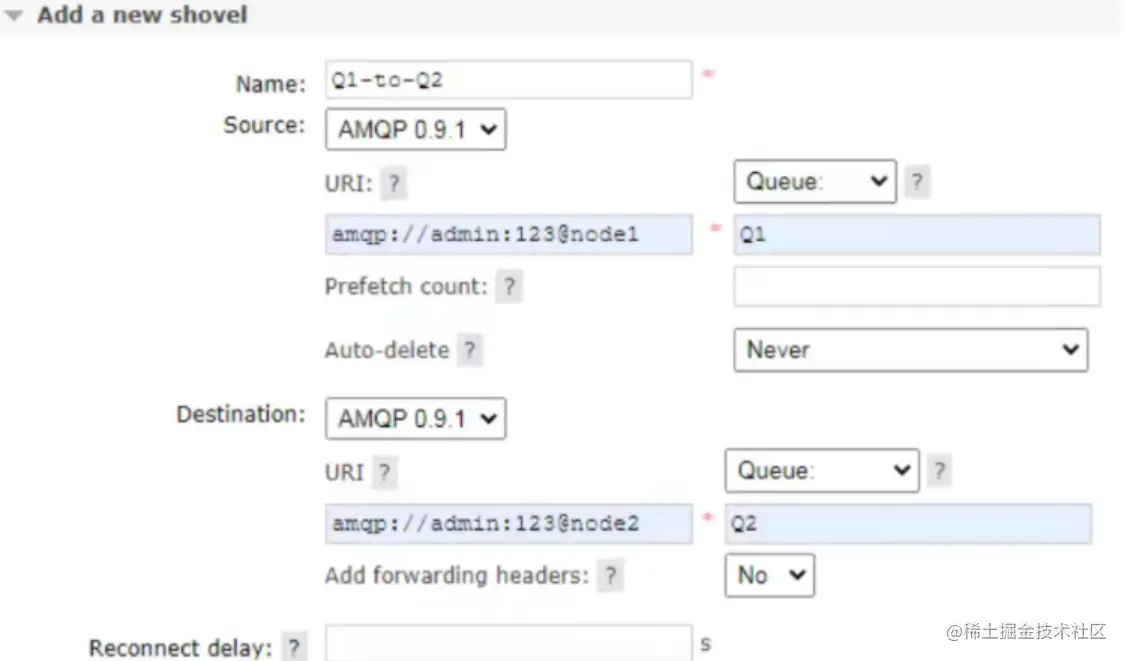
Task: Show help for Auto-delete option
Action: [470, 350]
